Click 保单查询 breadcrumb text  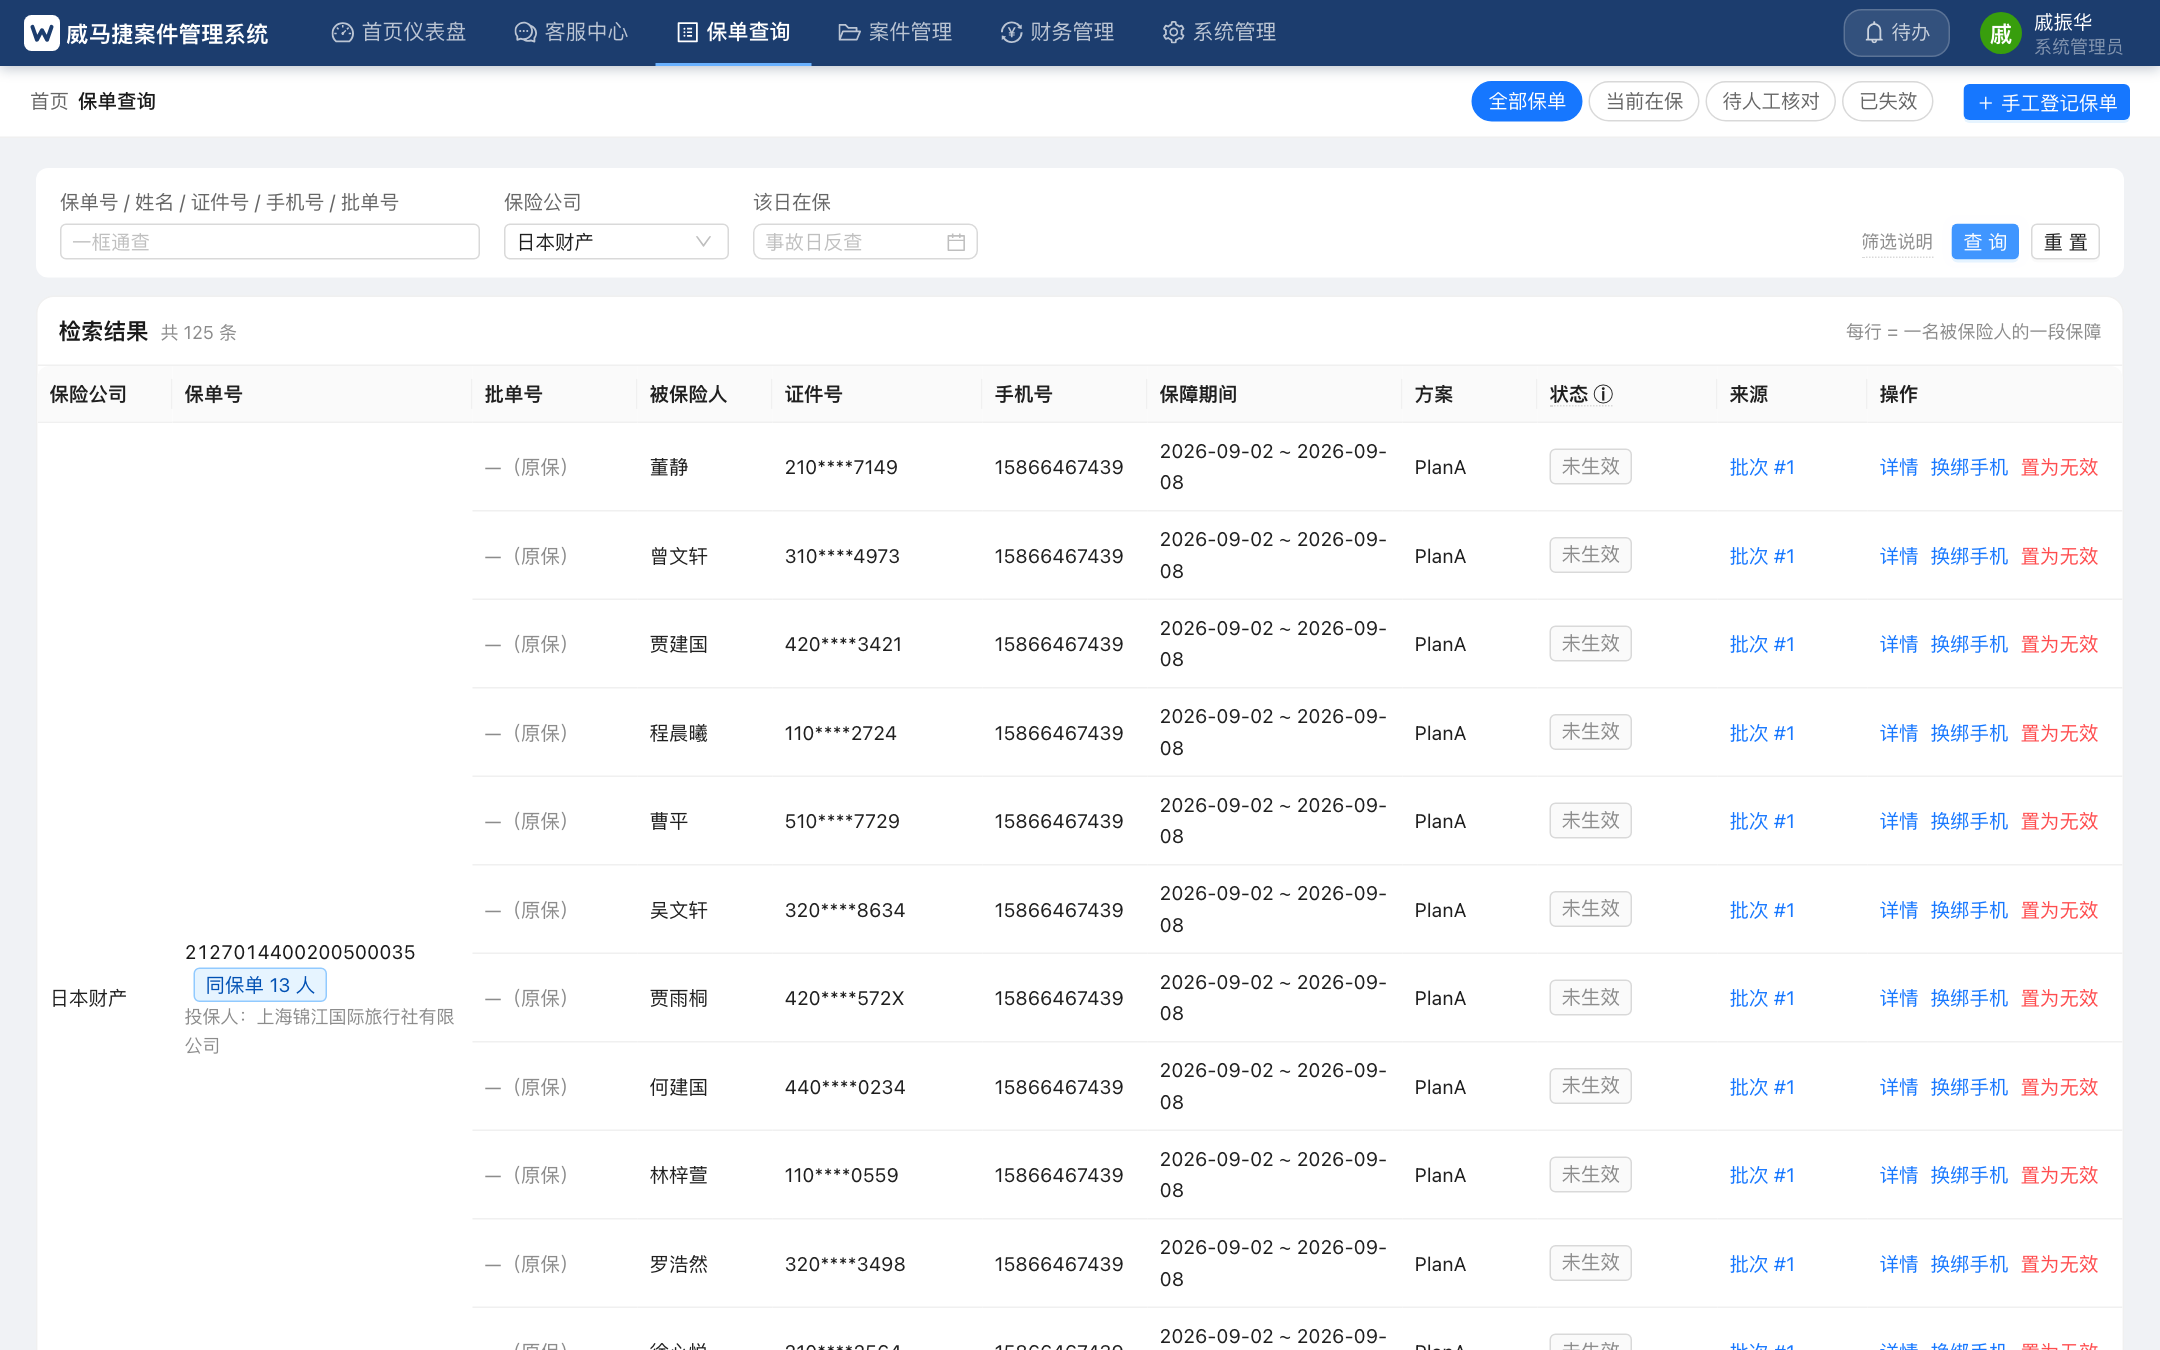[x=117, y=101]
